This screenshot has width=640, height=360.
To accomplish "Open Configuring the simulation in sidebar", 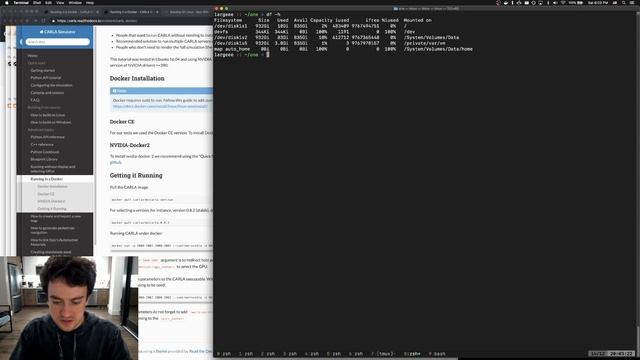I will (x=51, y=85).
